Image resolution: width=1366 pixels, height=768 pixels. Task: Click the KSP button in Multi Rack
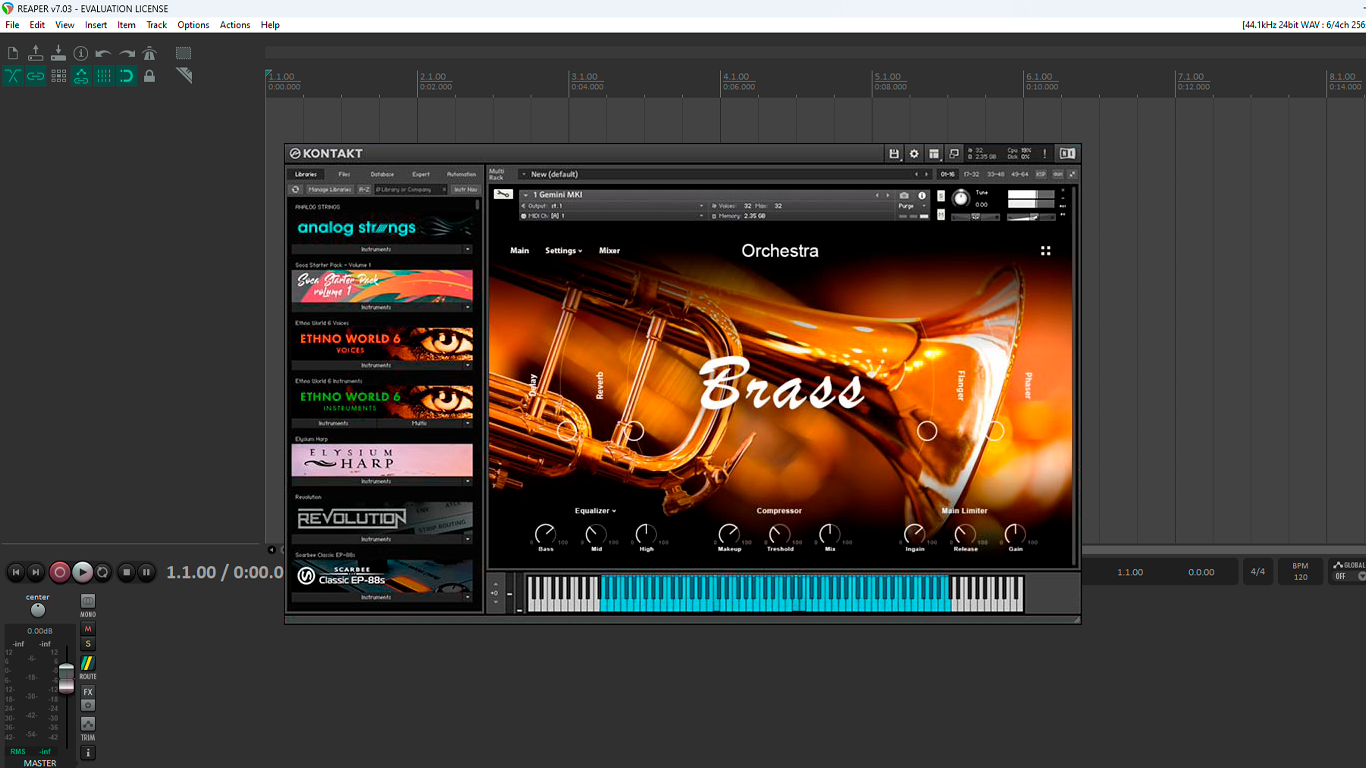click(1040, 174)
